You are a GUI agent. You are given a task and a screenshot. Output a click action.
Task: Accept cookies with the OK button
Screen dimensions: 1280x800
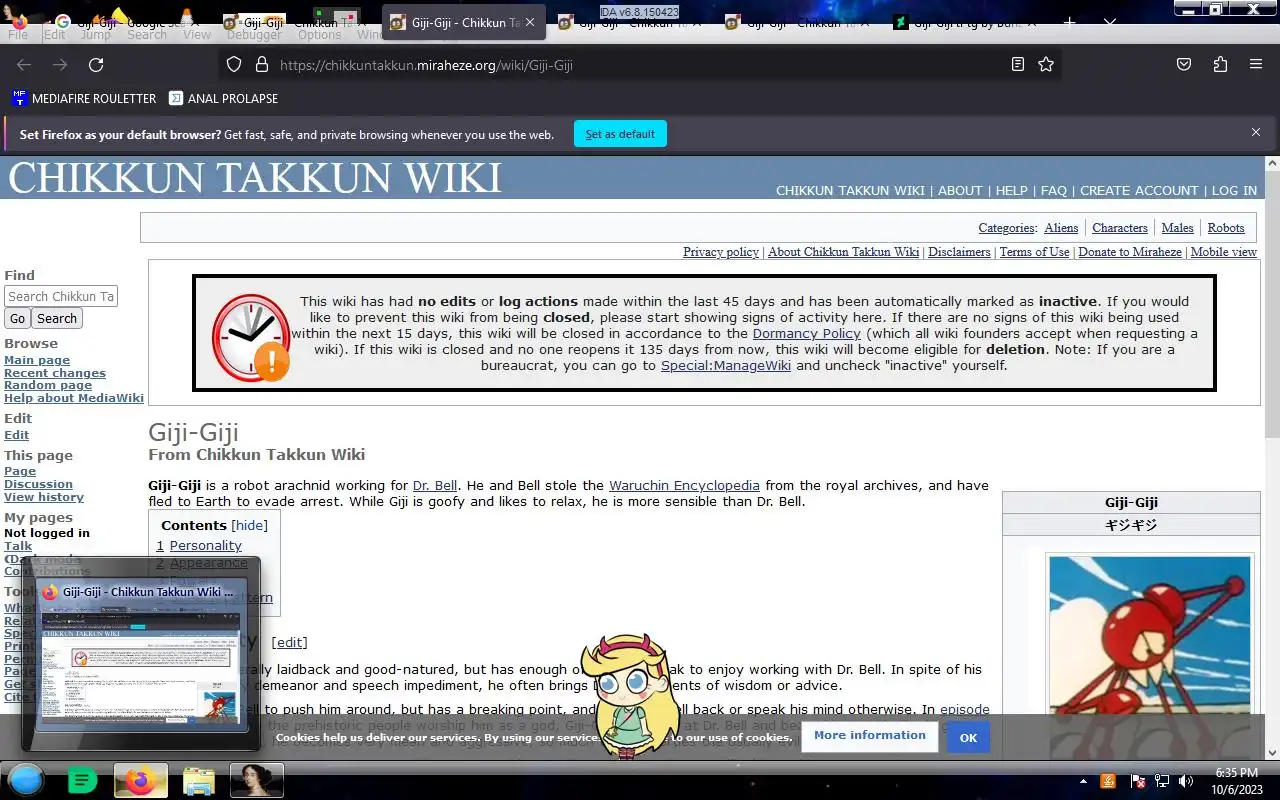968,737
